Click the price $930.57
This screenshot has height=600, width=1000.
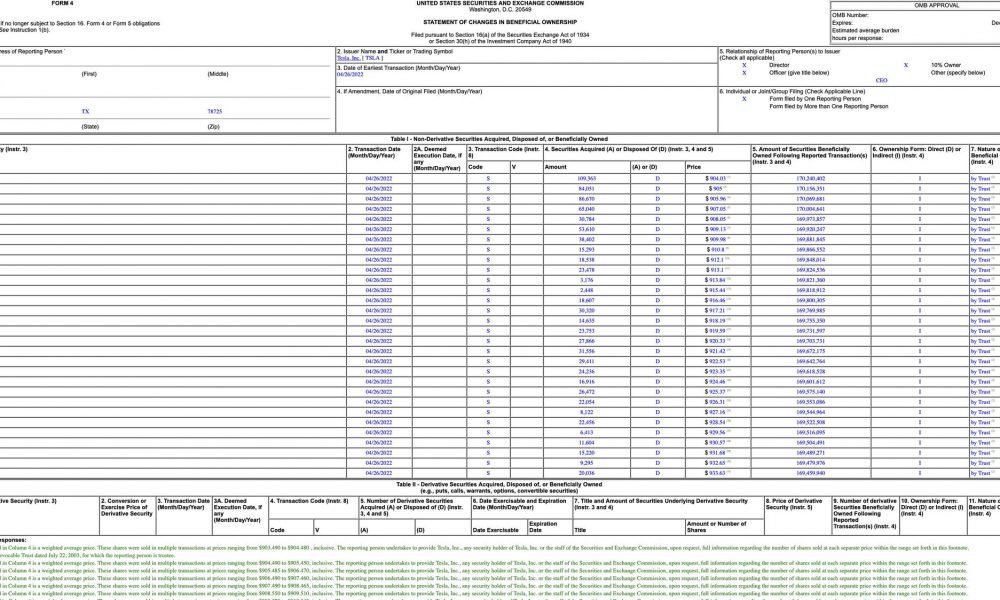pos(716,443)
